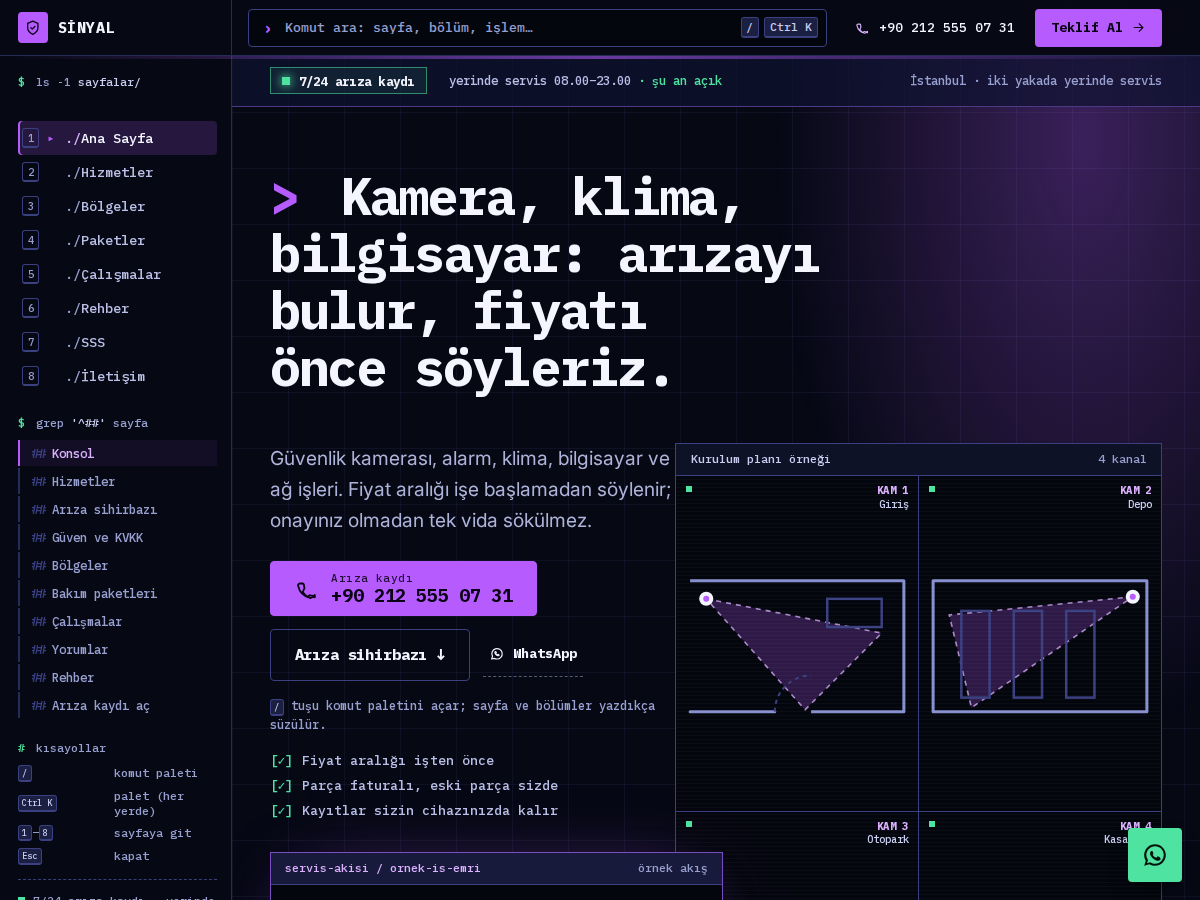Click the KAM 1 Giriş camera view
Screen dimensions: 1200x900
pyautogui.click(x=797, y=643)
